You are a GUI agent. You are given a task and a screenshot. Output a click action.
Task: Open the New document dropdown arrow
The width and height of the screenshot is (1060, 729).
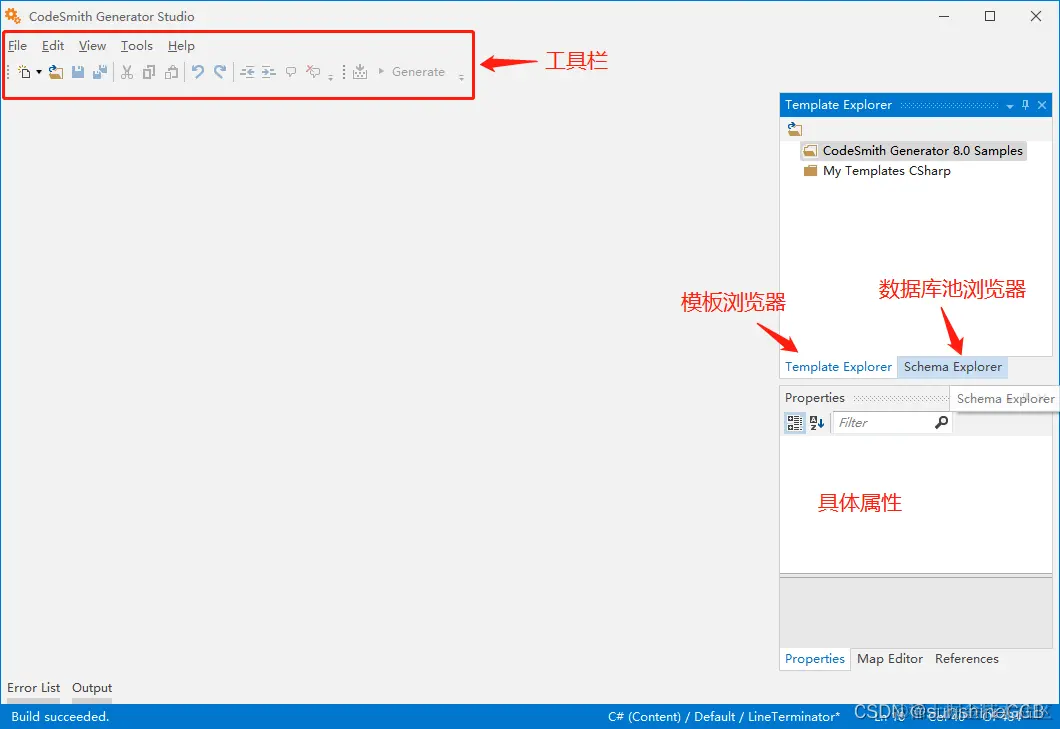click(x=39, y=72)
